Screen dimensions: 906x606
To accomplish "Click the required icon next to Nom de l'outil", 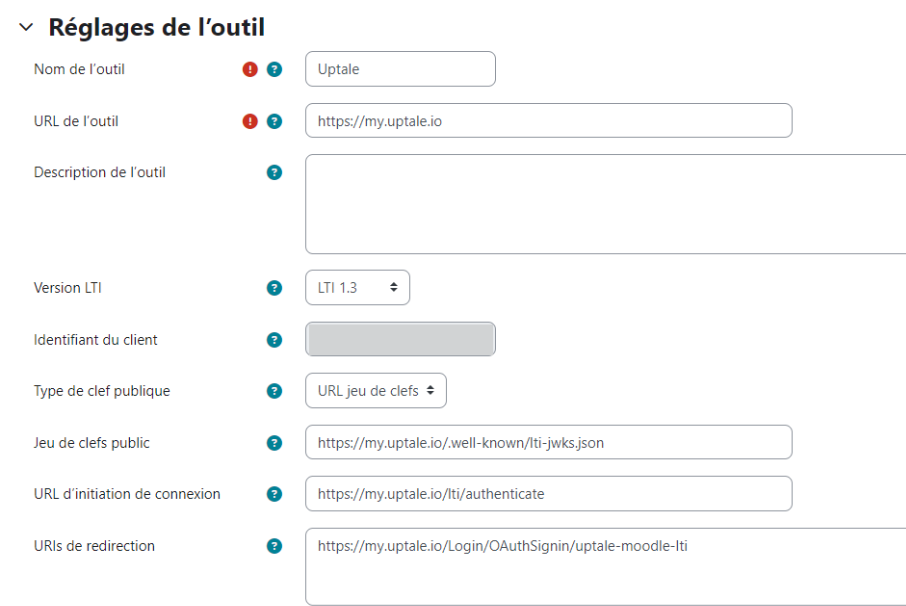I will click(250, 69).
